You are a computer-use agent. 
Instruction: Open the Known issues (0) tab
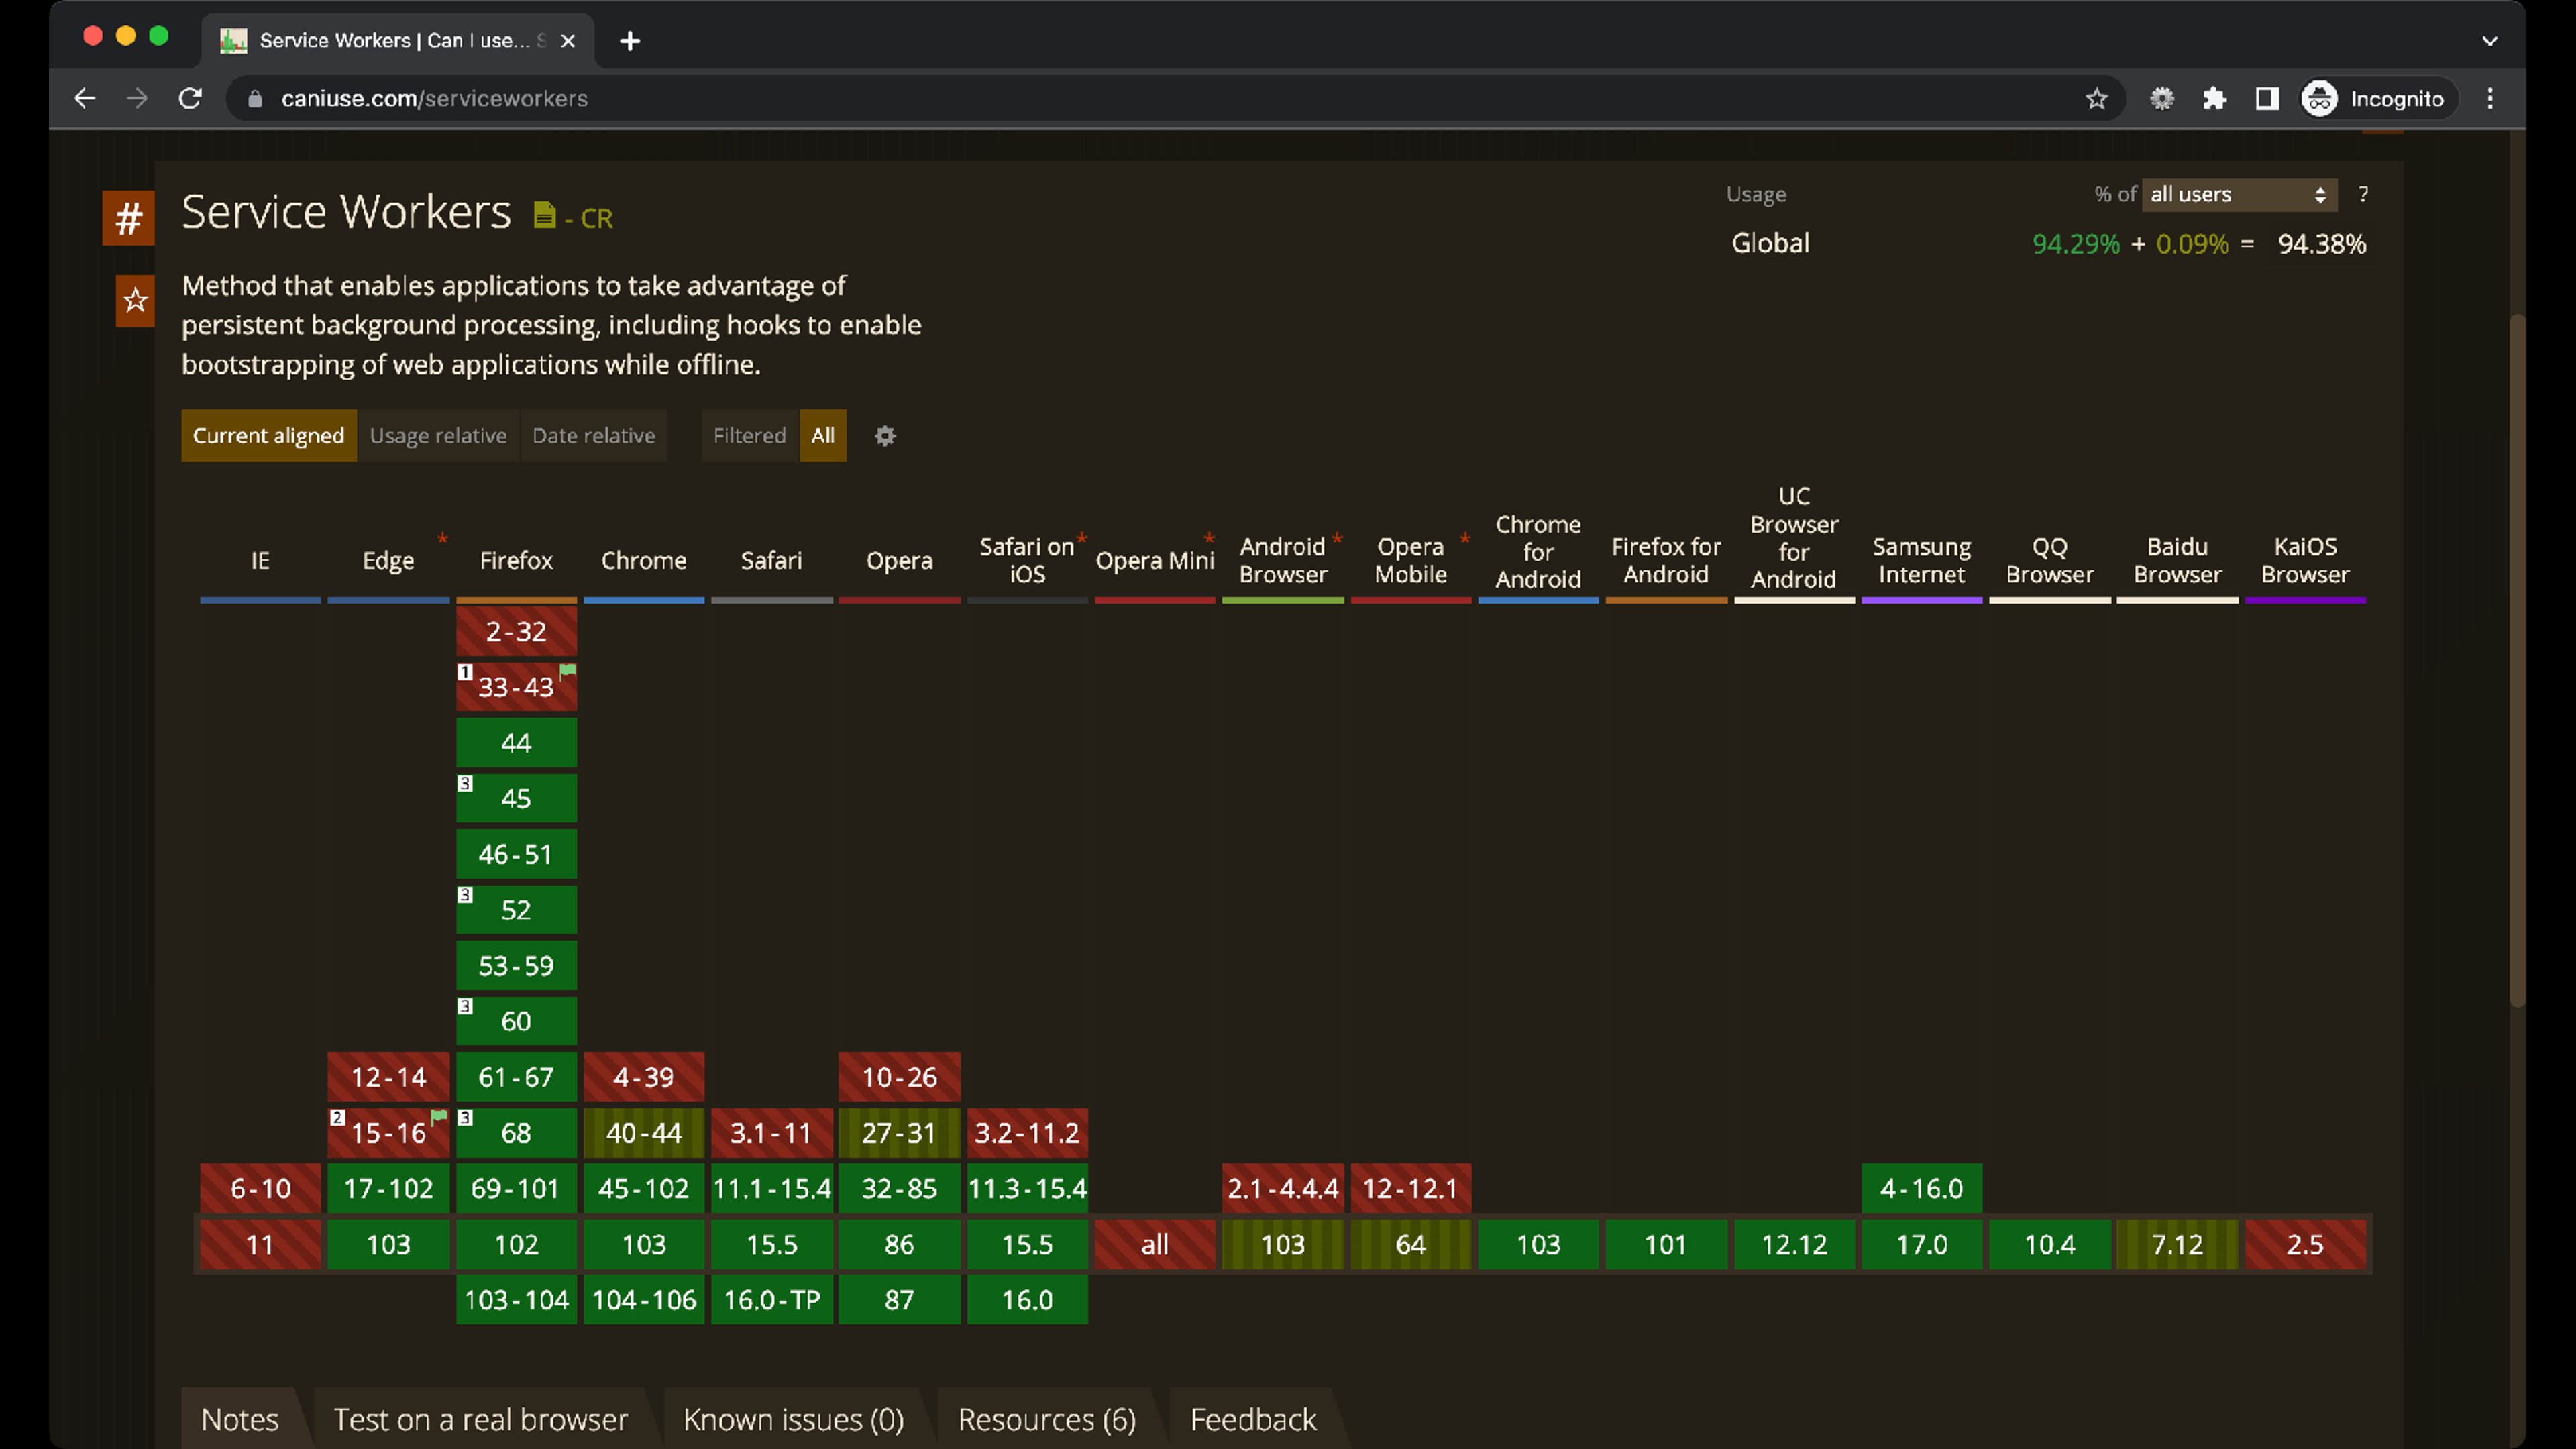coord(793,1419)
